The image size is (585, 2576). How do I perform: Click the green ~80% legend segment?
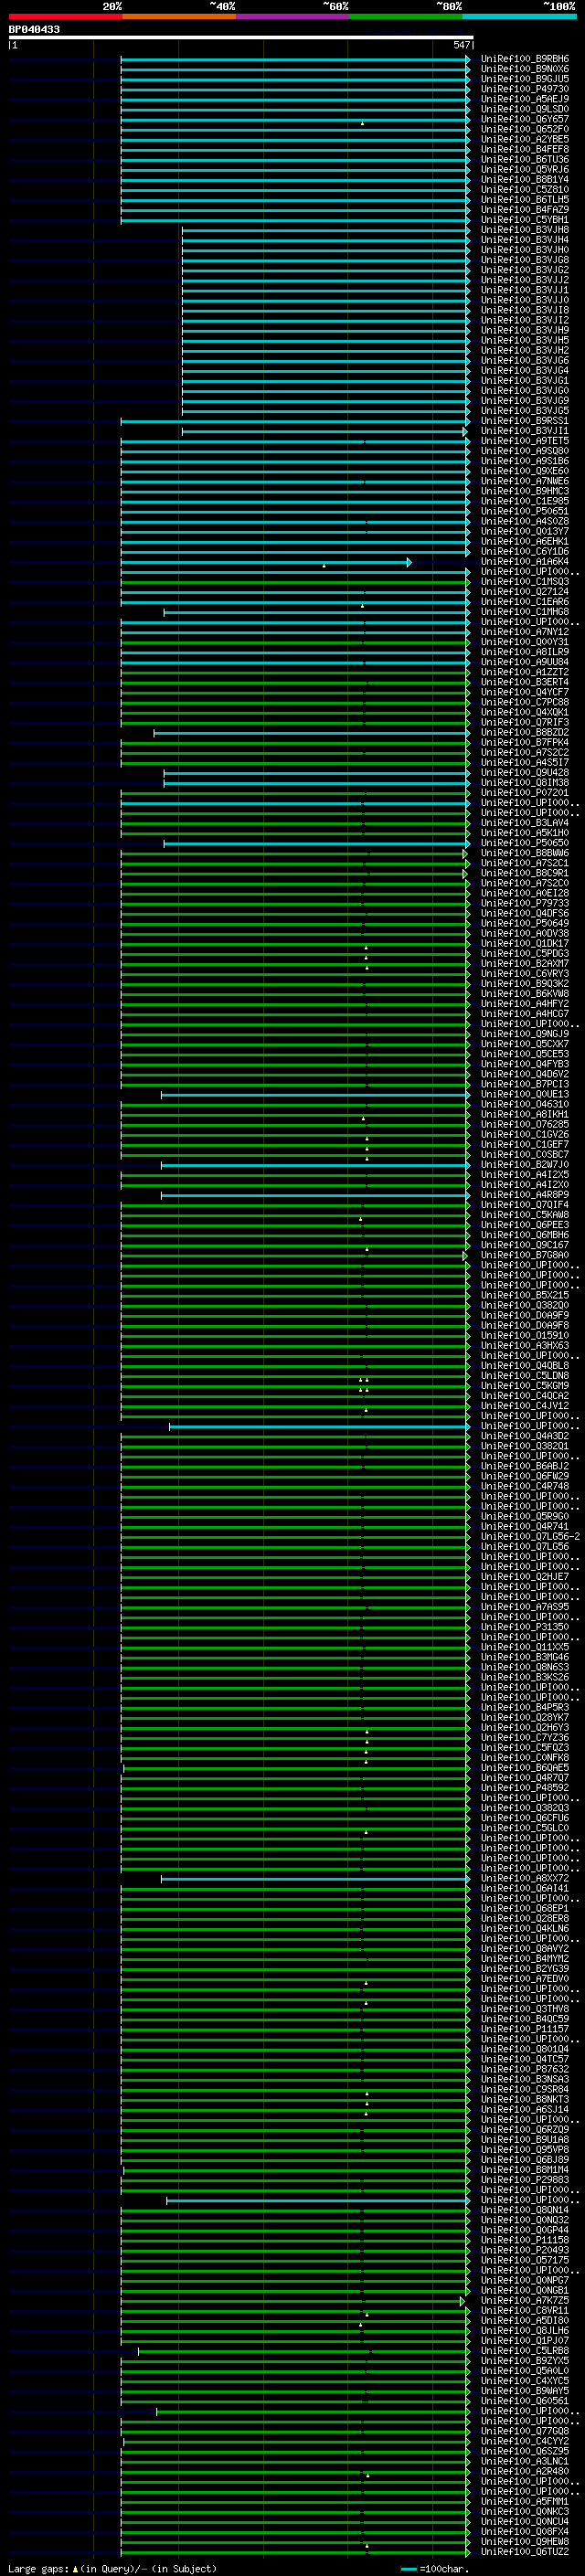coord(406,16)
